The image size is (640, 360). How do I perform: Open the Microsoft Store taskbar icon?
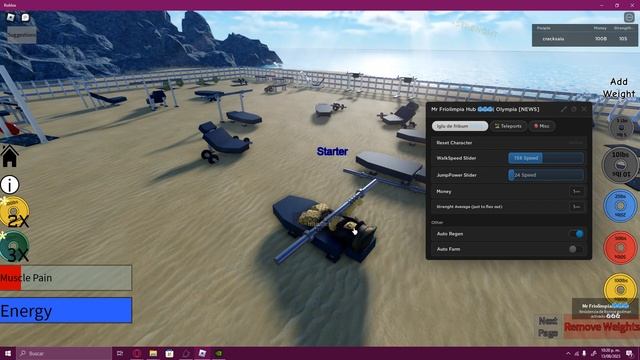[169, 353]
